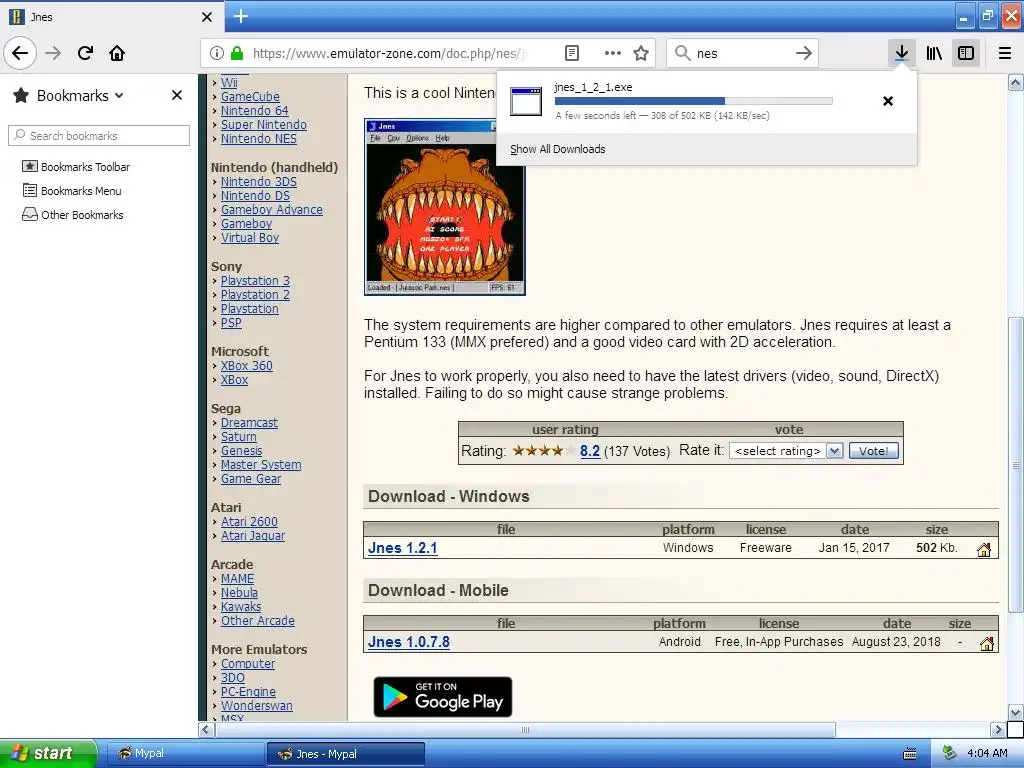1024x768 pixels.
Task: Bookmark this page with star icon
Action: click(641, 53)
